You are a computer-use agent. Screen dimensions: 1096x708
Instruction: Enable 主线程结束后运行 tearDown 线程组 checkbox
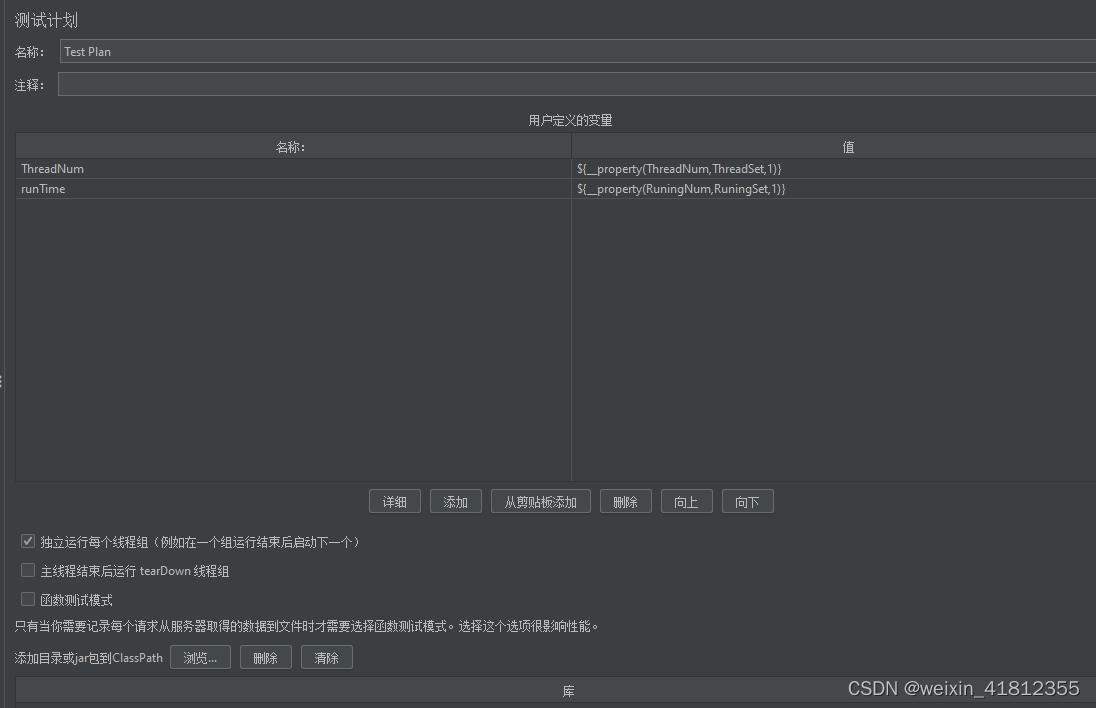click(28, 570)
